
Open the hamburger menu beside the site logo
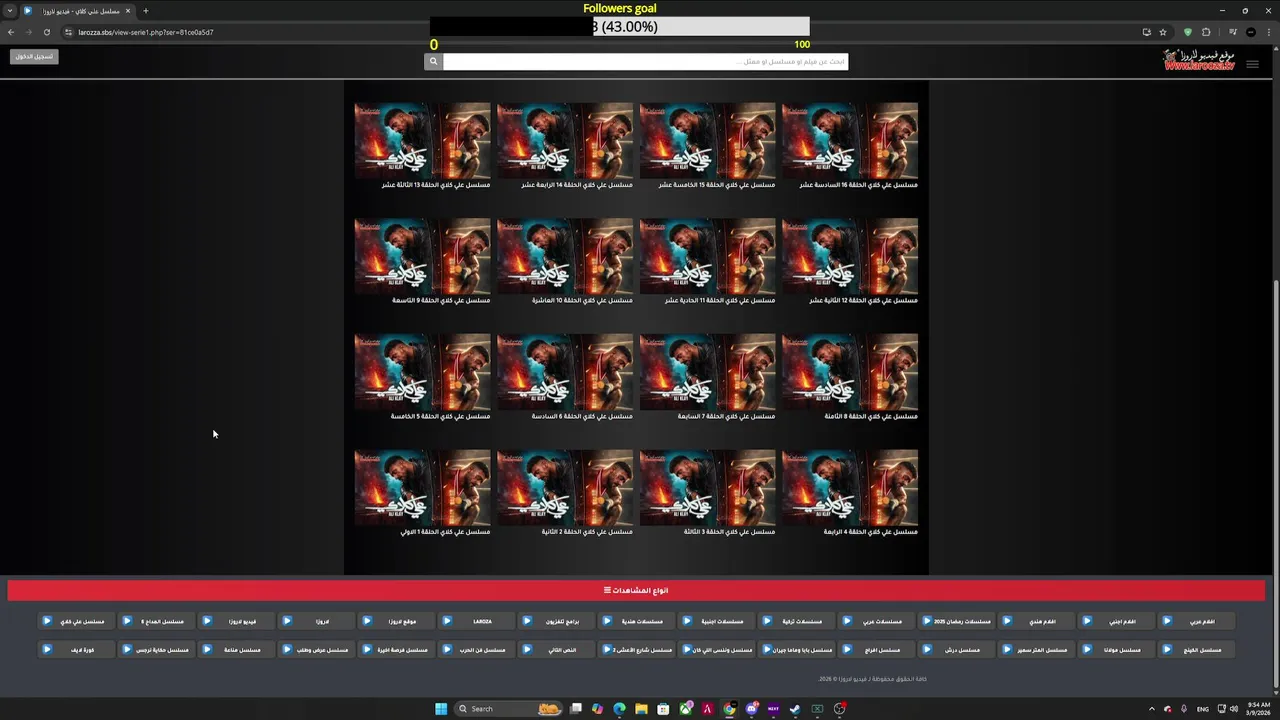click(x=1252, y=64)
